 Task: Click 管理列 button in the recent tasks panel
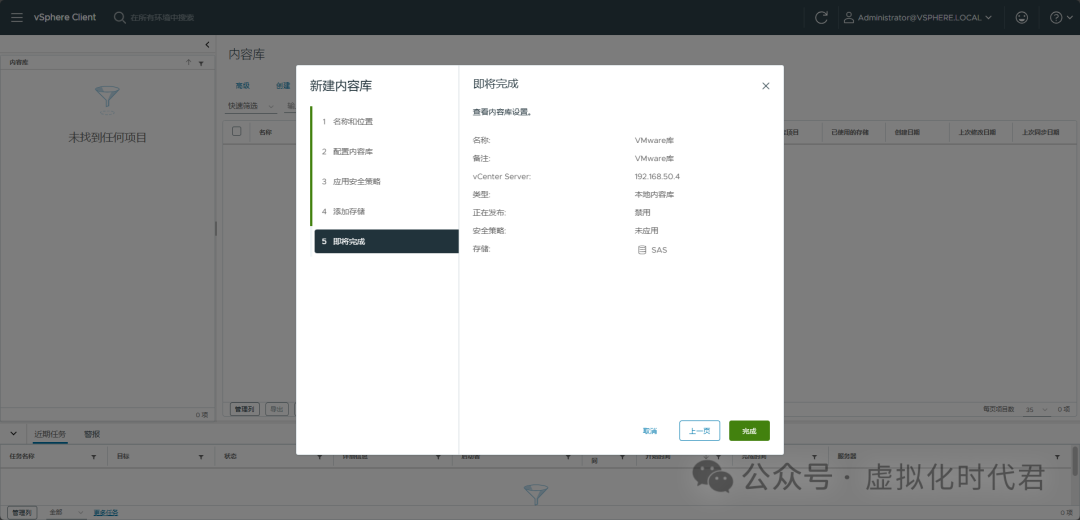click(x=21, y=512)
